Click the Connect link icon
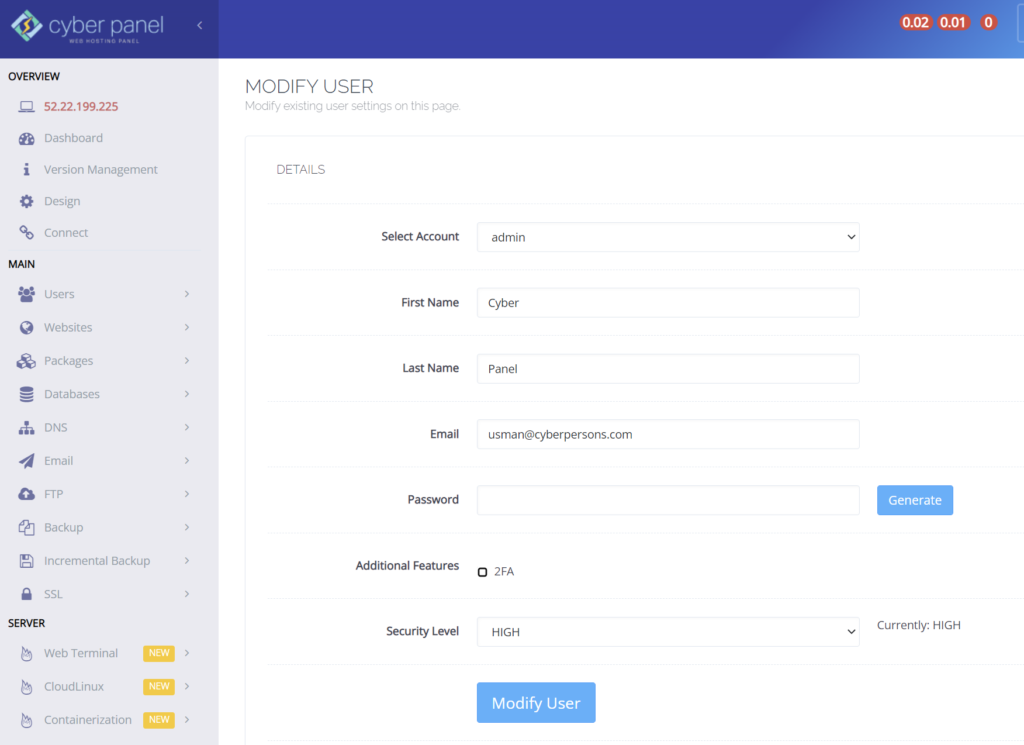The image size is (1024, 745). (26, 232)
